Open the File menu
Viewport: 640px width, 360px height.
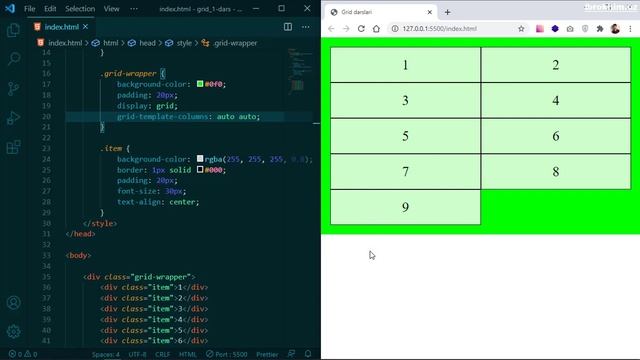point(30,9)
